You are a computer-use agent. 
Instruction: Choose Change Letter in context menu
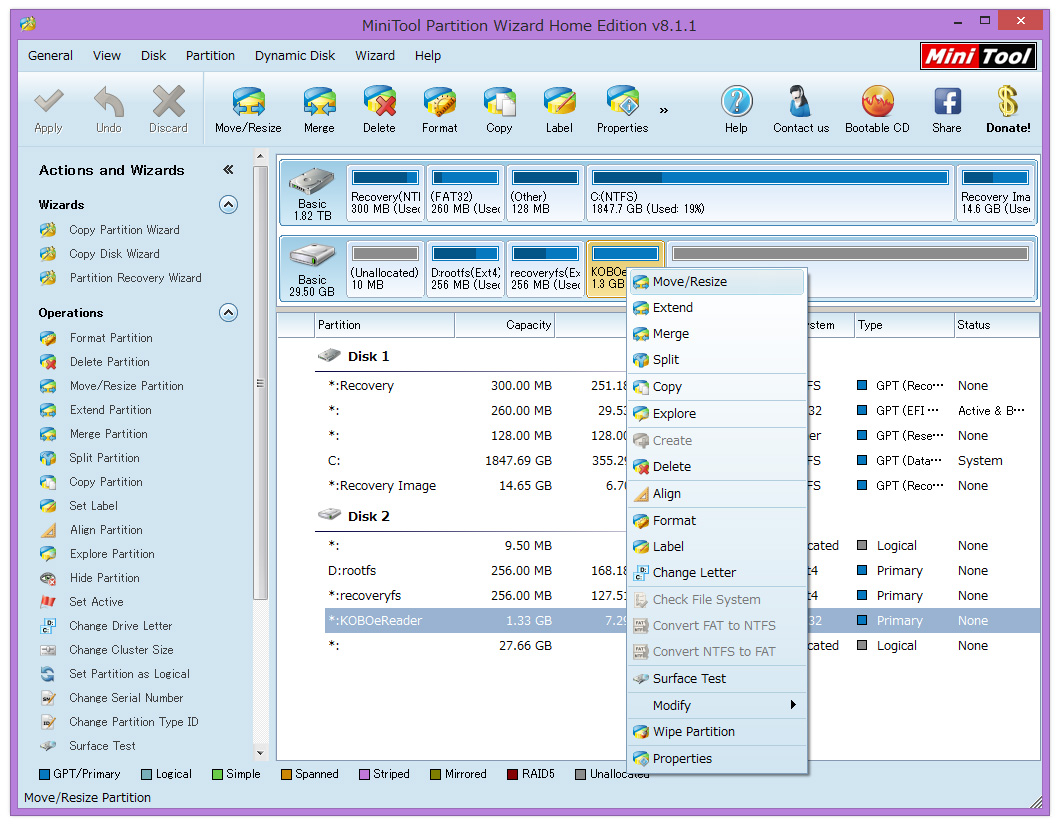pyautogui.click(x=718, y=573)
